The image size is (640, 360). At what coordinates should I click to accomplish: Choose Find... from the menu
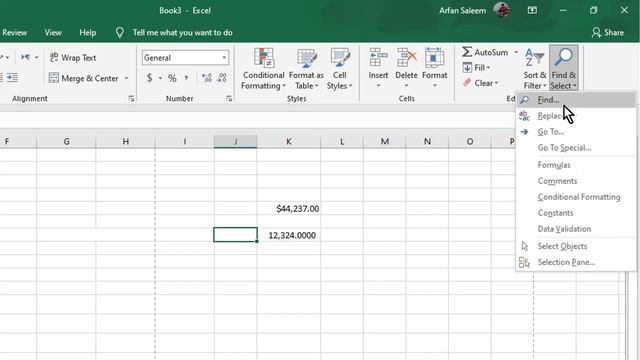(x=576, y=100)
